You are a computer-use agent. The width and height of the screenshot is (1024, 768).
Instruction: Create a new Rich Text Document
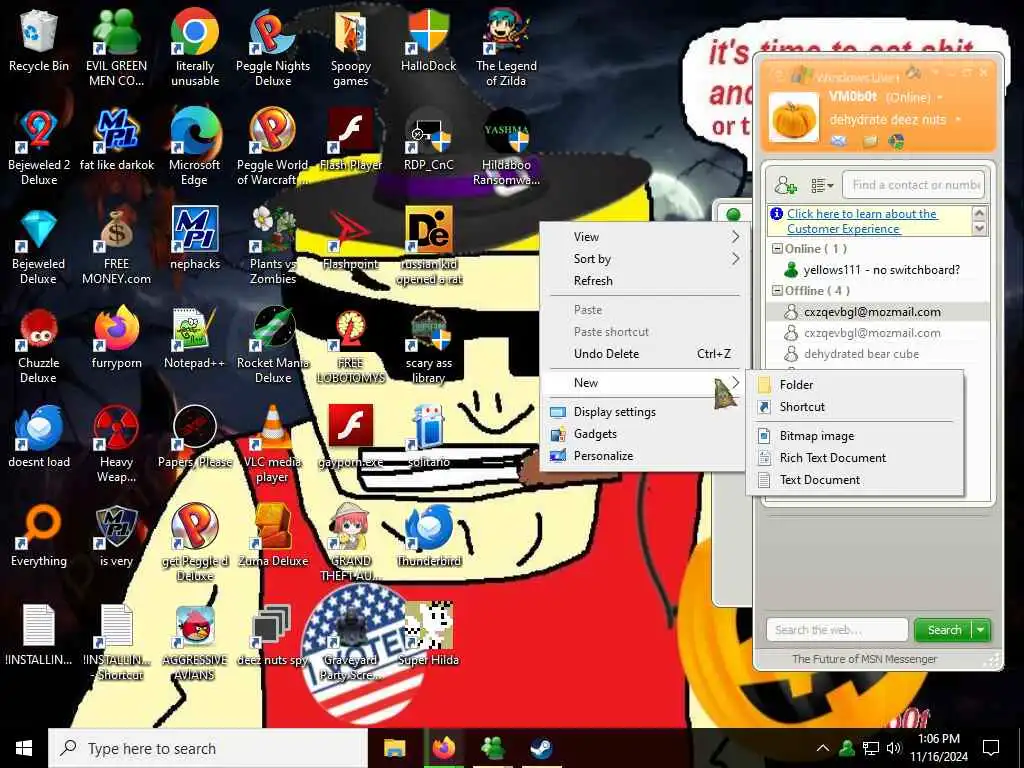click(856, 458)
